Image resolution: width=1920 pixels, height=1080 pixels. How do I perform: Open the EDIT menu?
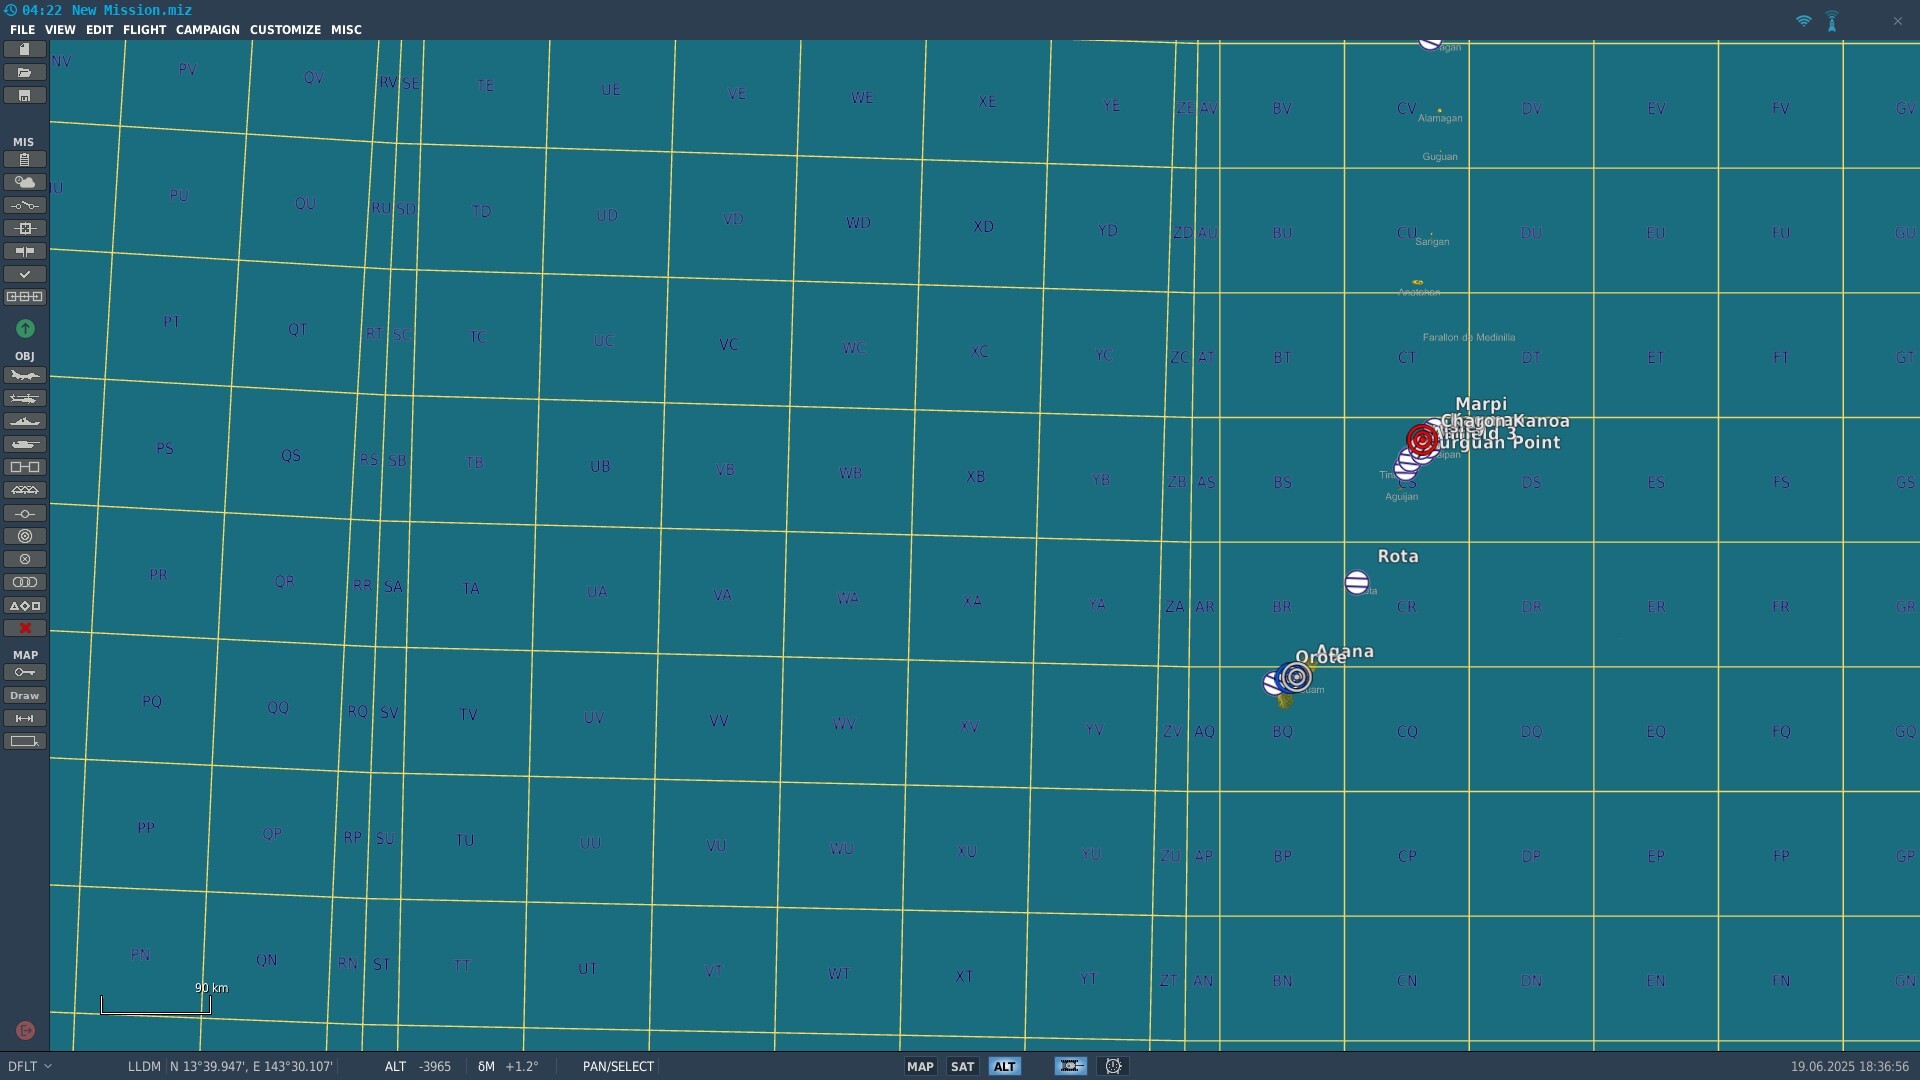(x=99, y=30)
